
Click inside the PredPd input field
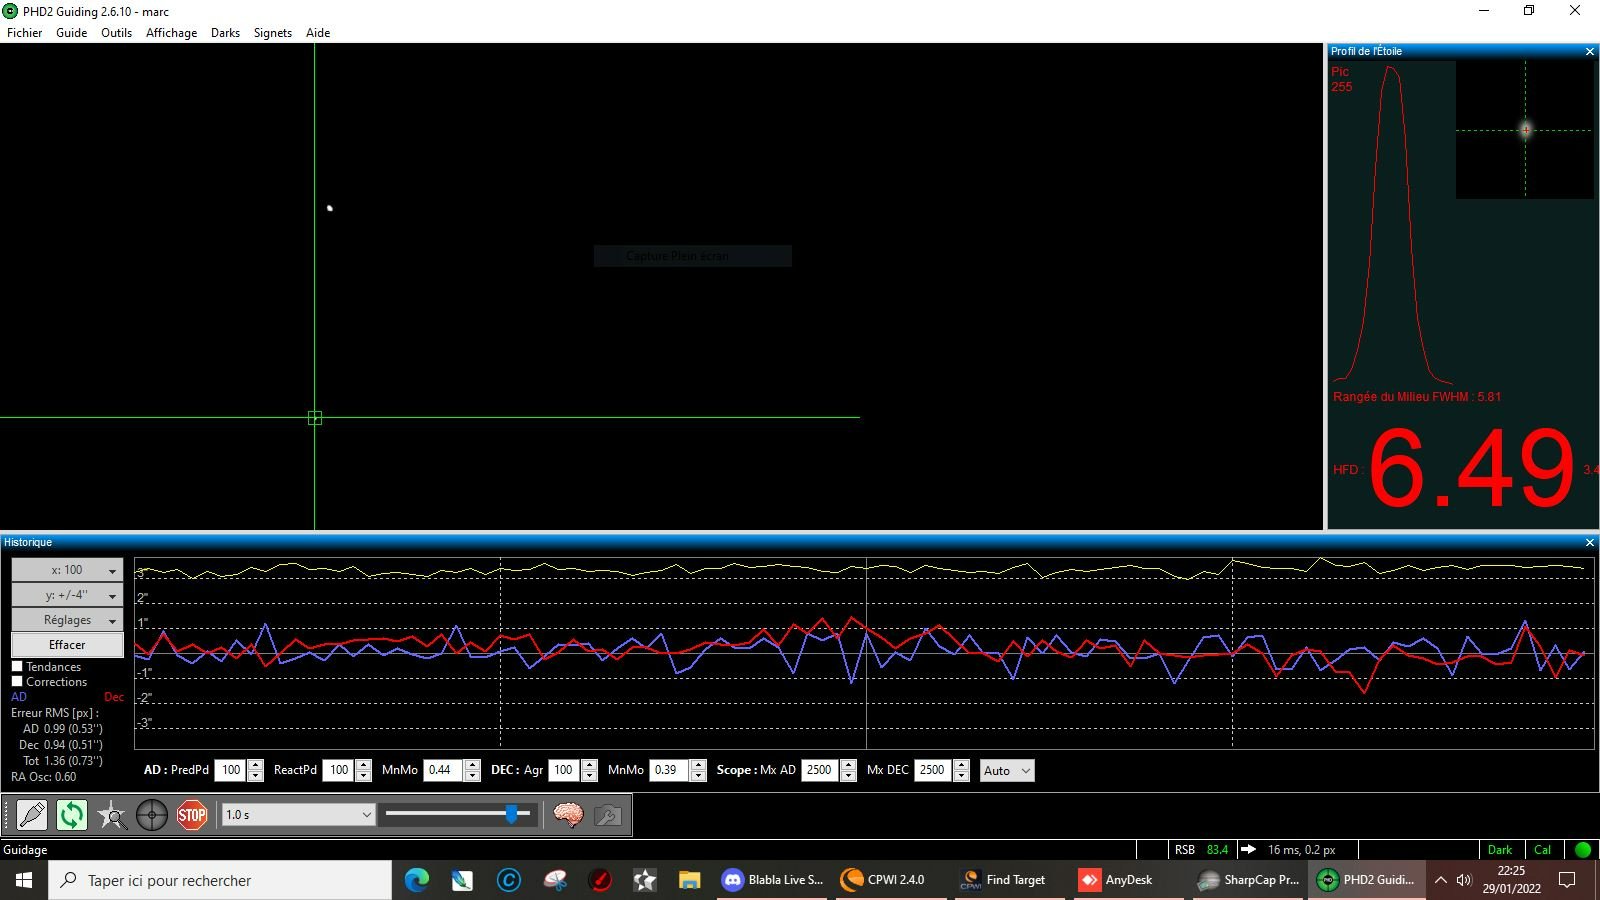(231, 771)
